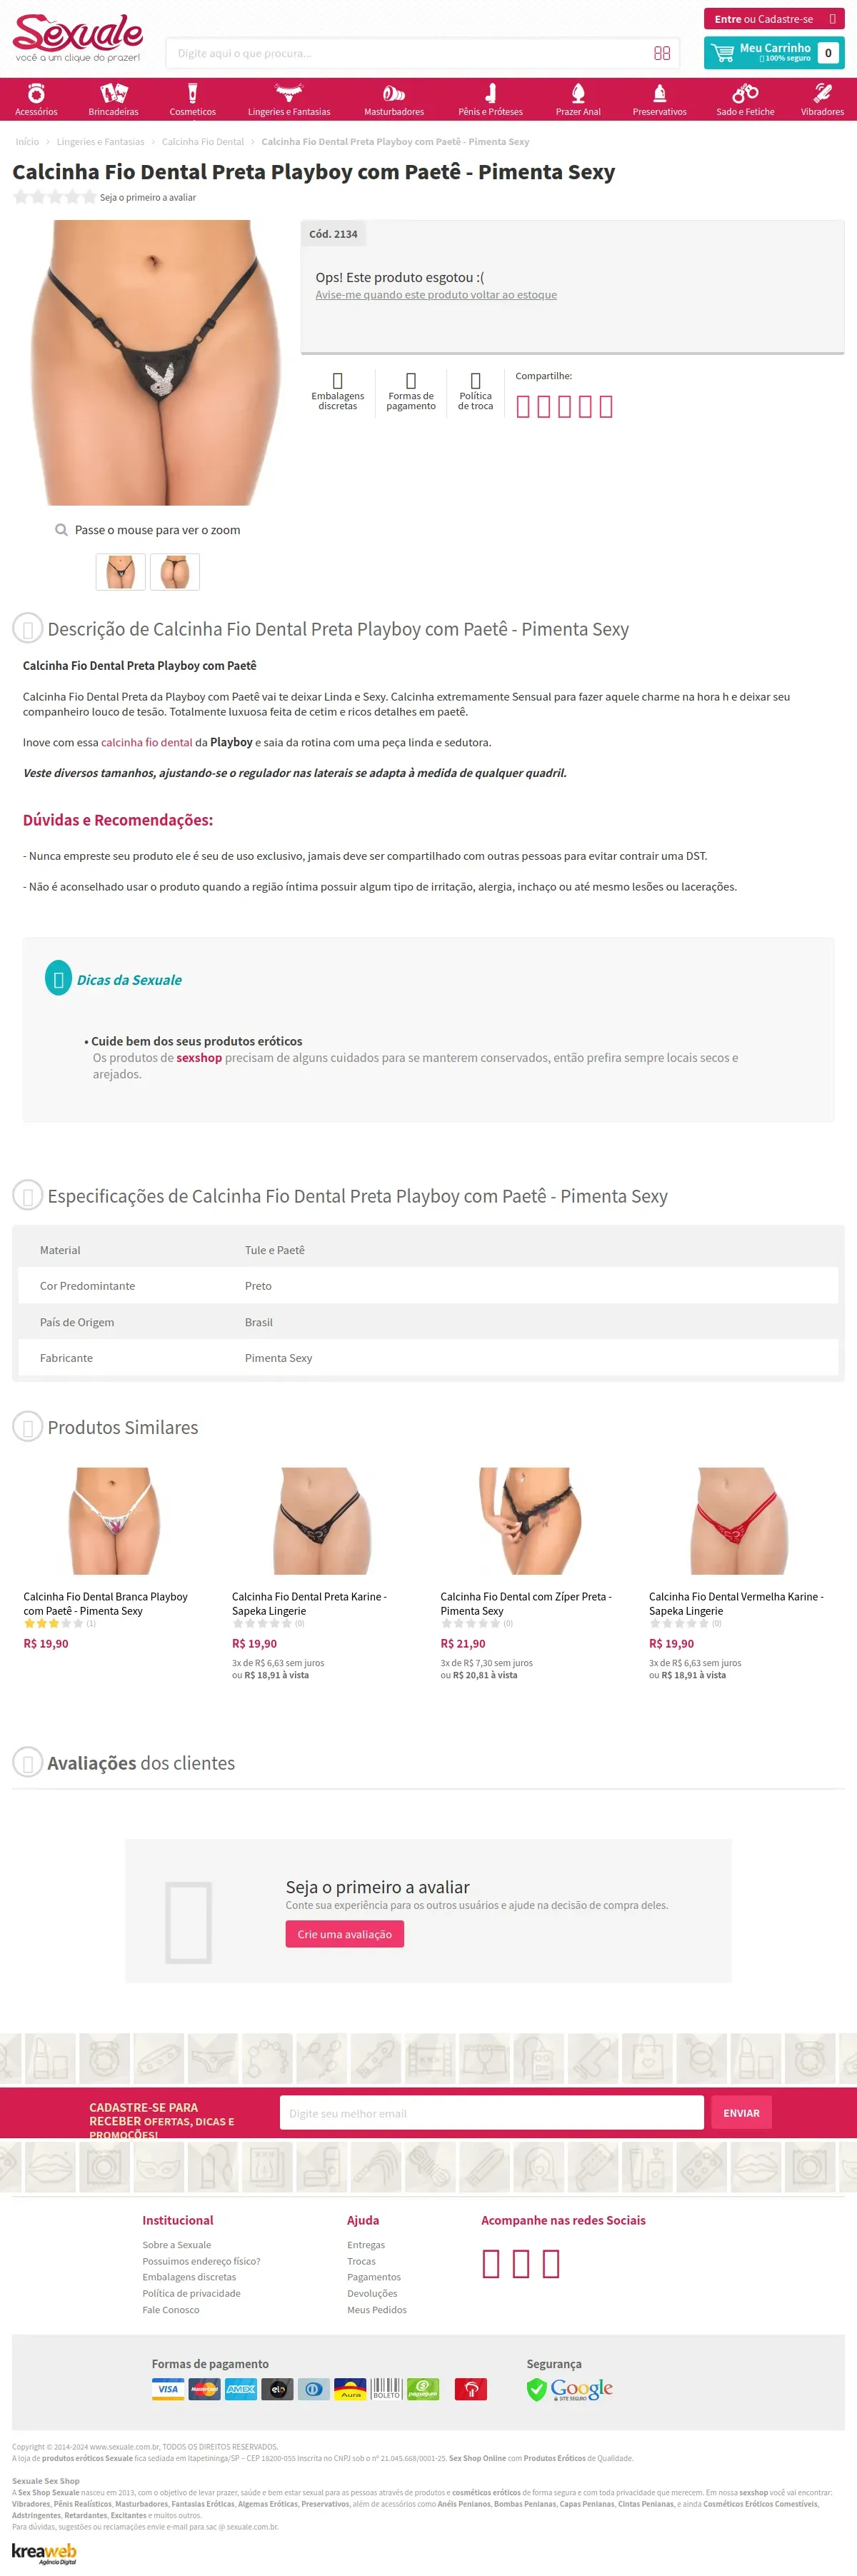Focus the product search field

410,53
